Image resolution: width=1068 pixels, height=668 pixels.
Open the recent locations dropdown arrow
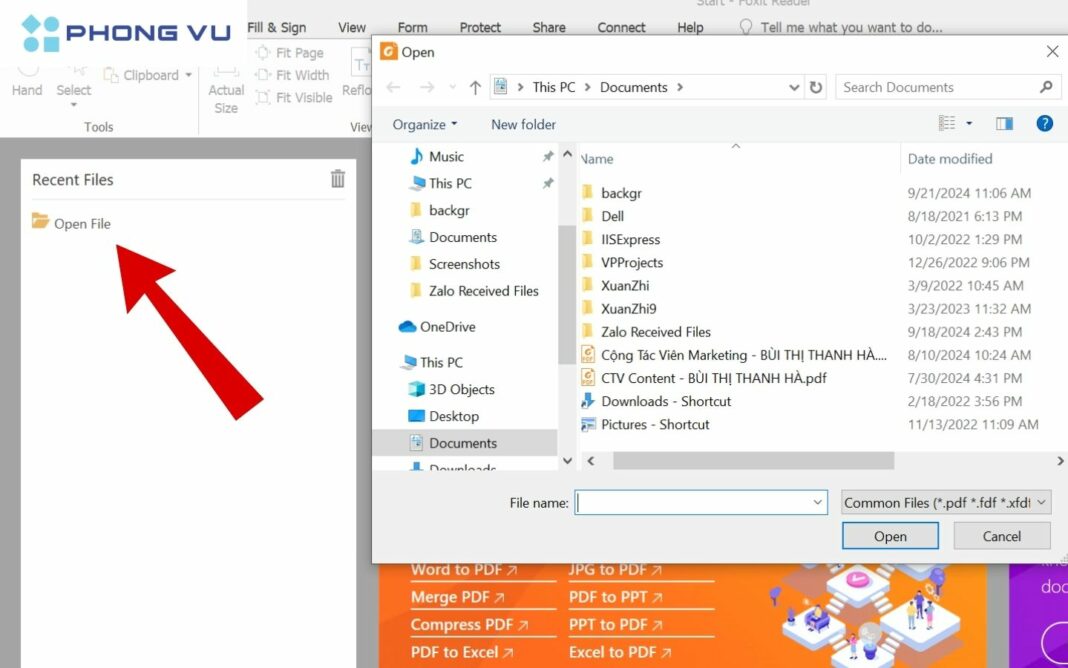click(452, 87)
